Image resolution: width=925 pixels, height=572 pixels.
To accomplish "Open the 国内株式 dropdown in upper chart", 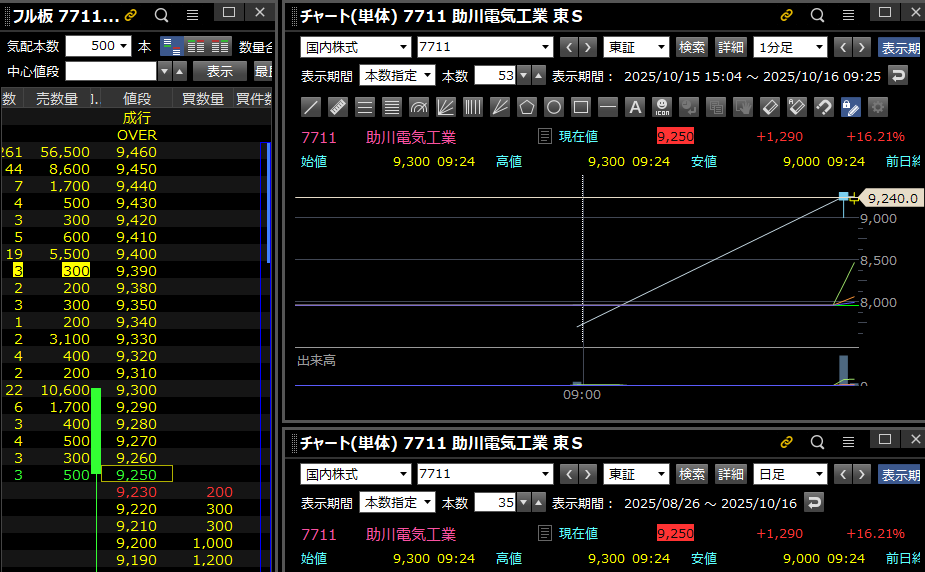I will pos(356,47).
